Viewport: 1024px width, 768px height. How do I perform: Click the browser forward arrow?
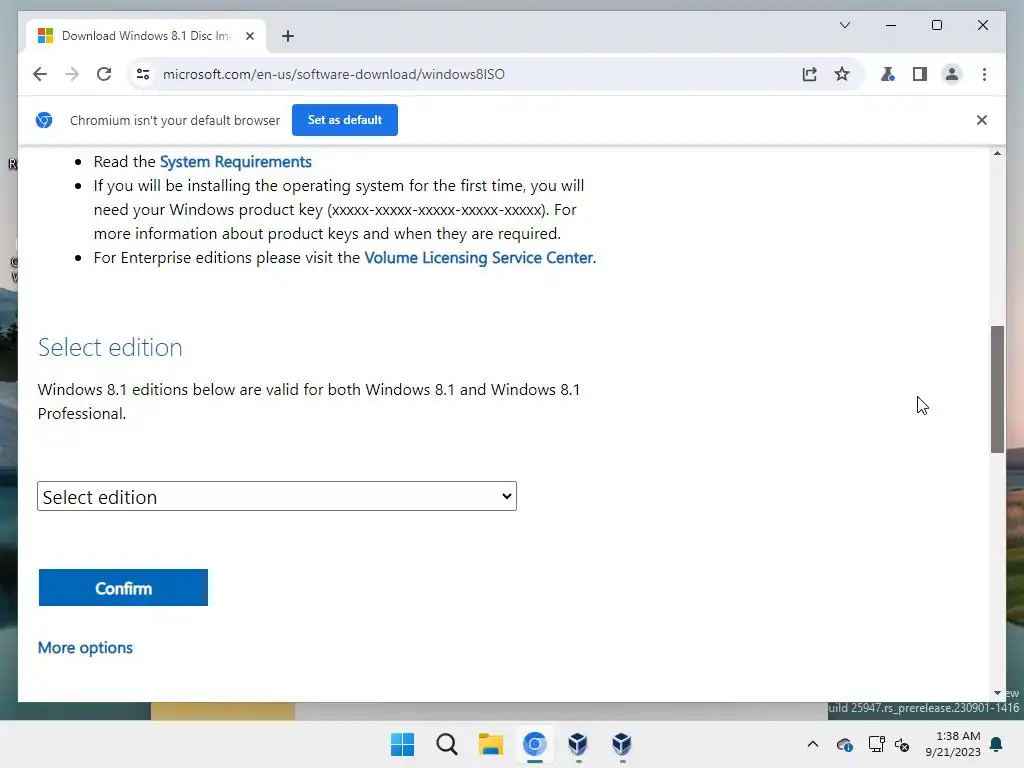(x=72, y=74)
